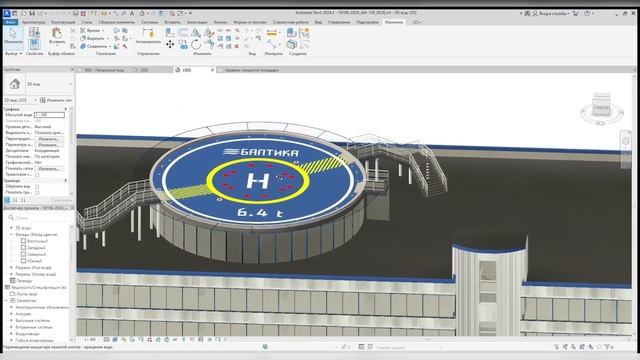Click the Масштаб вида 1:100 field
This screenshot has height=360, width=640.
tap(49, 115)
